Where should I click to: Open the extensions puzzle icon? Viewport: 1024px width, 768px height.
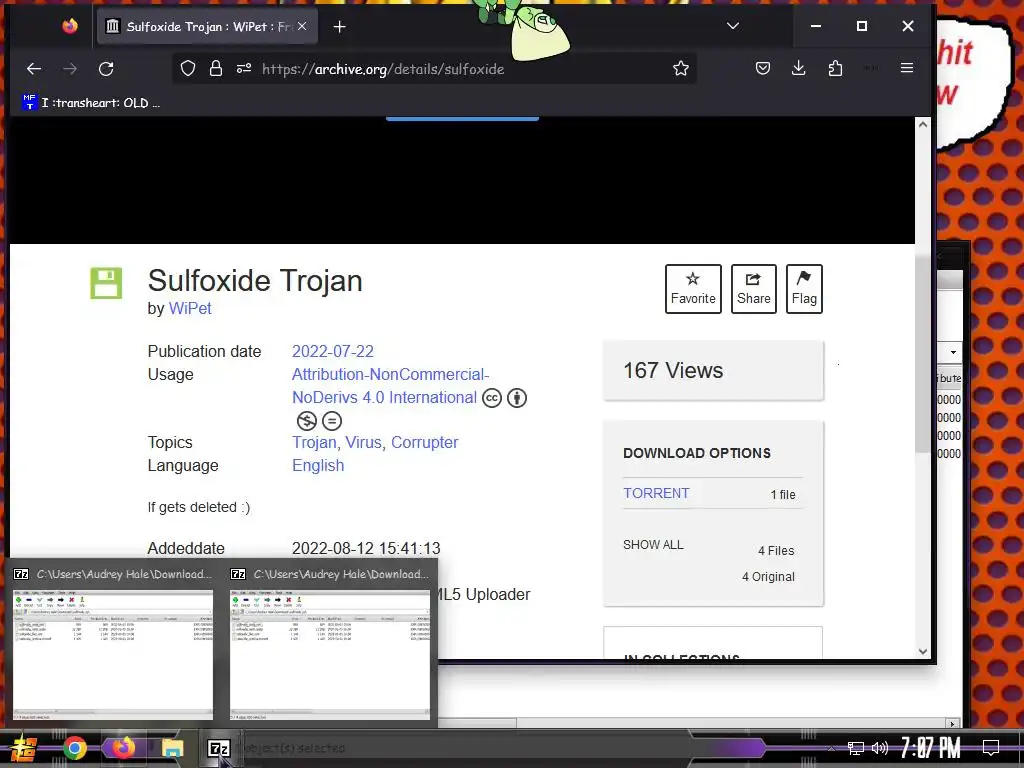(835, 68)
